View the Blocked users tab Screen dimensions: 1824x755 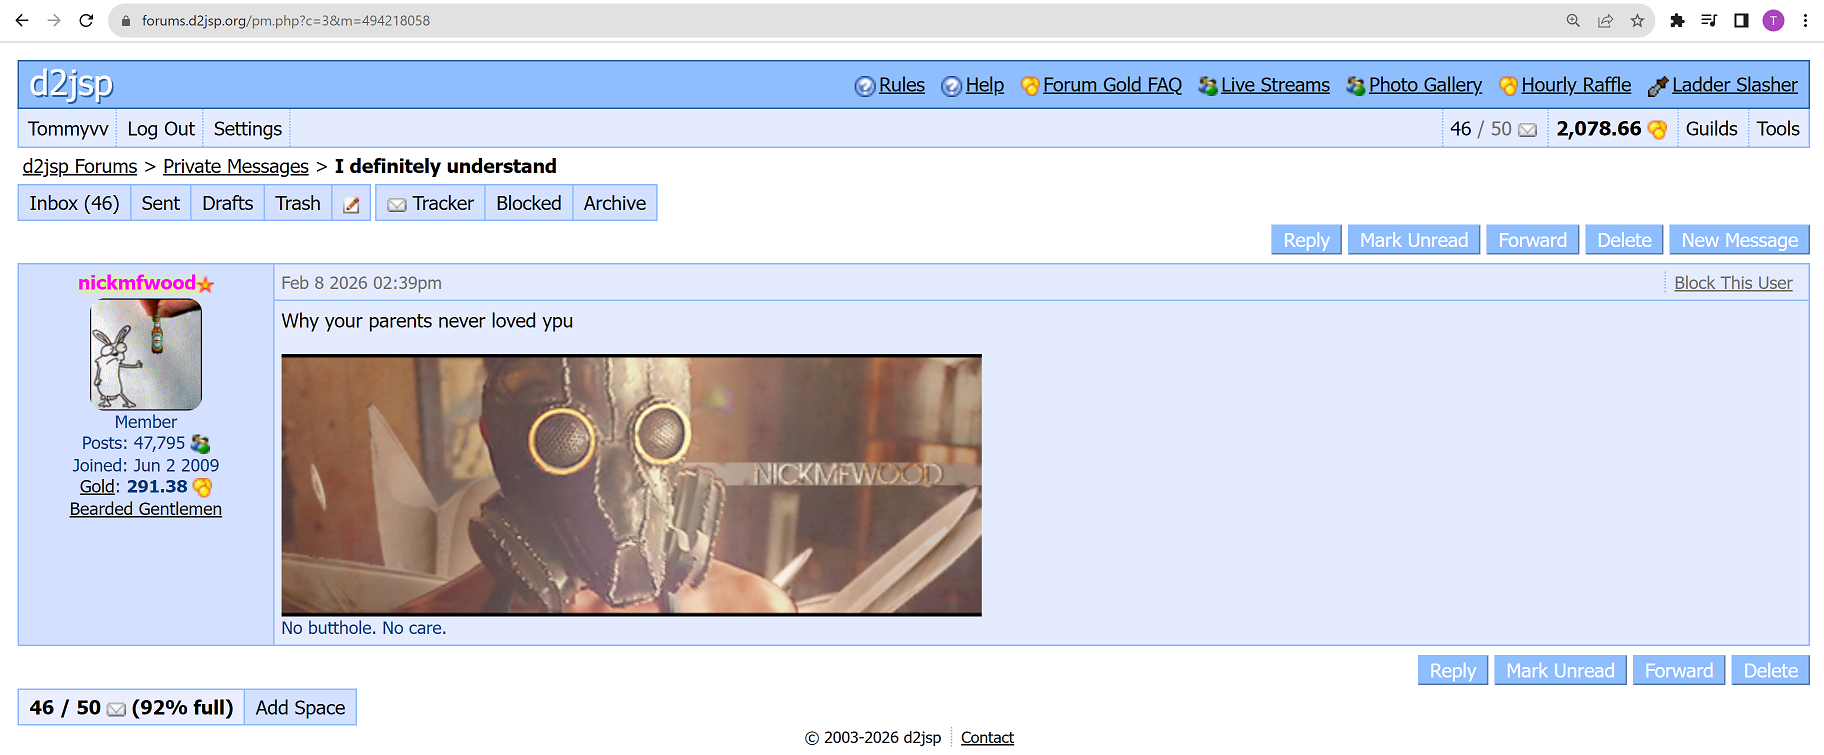tap(529, 204)
